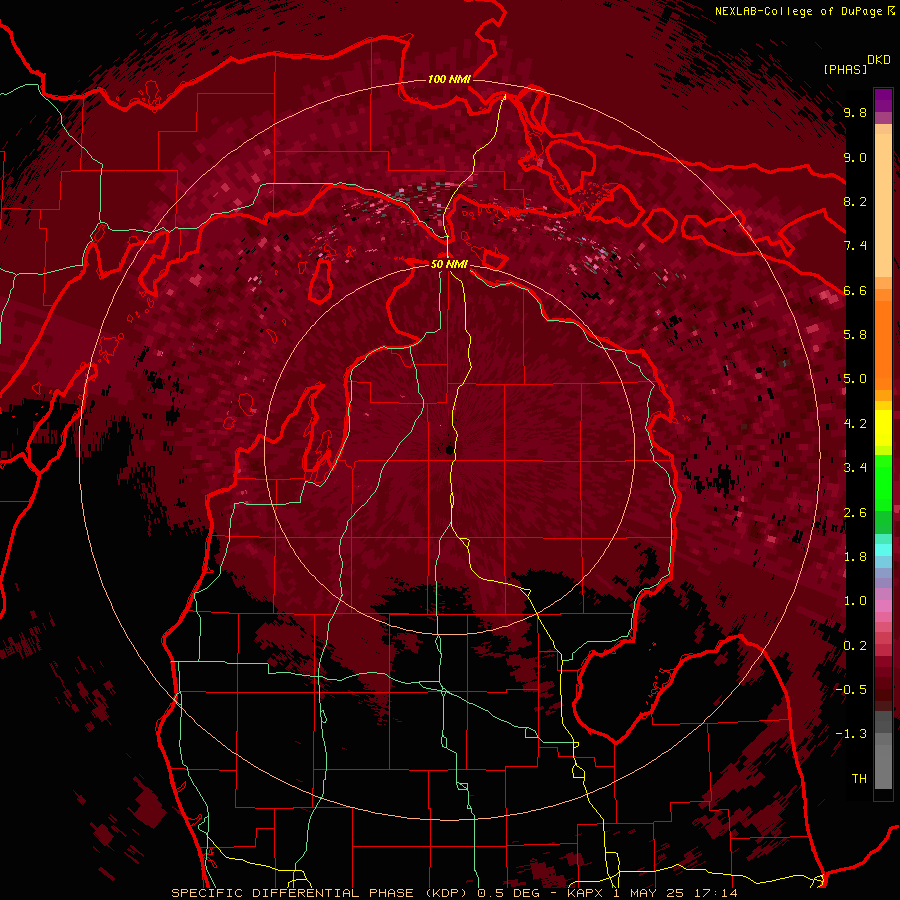Click the peach segment of the color bar
The image size is (900, 900).
pos(883,204)
